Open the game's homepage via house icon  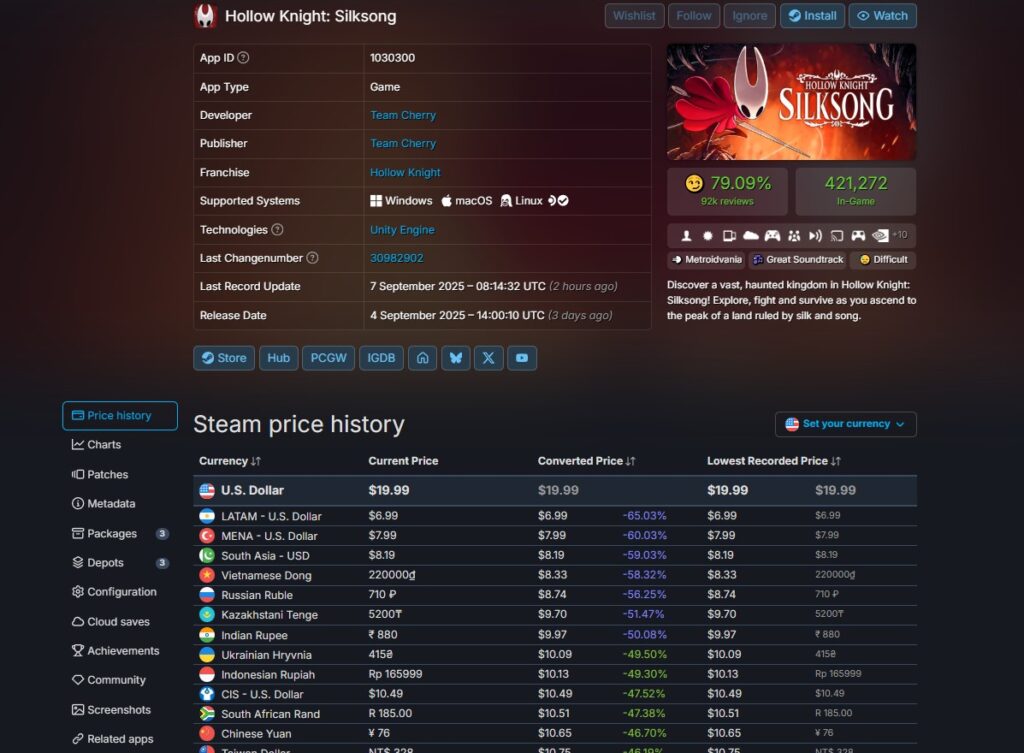pos(423,358)
